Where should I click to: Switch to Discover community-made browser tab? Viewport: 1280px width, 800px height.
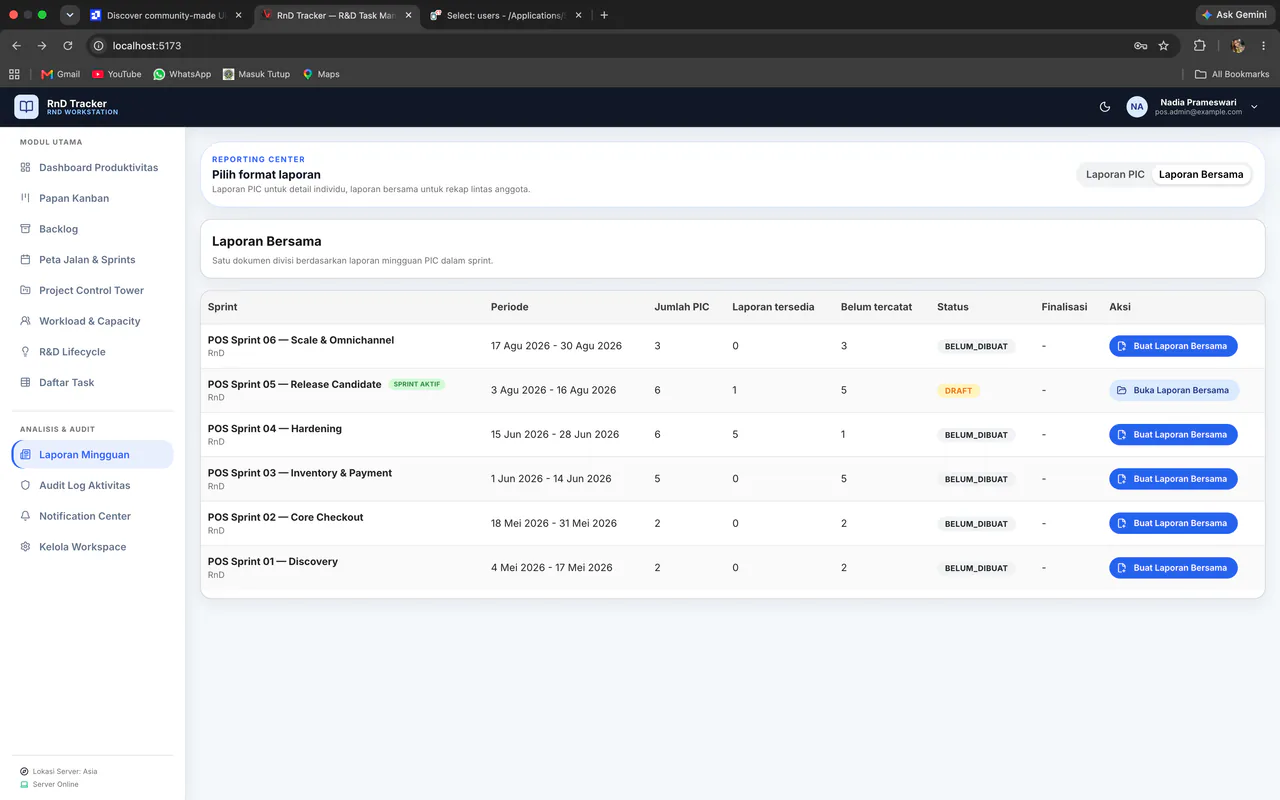(x=165, y=15)
